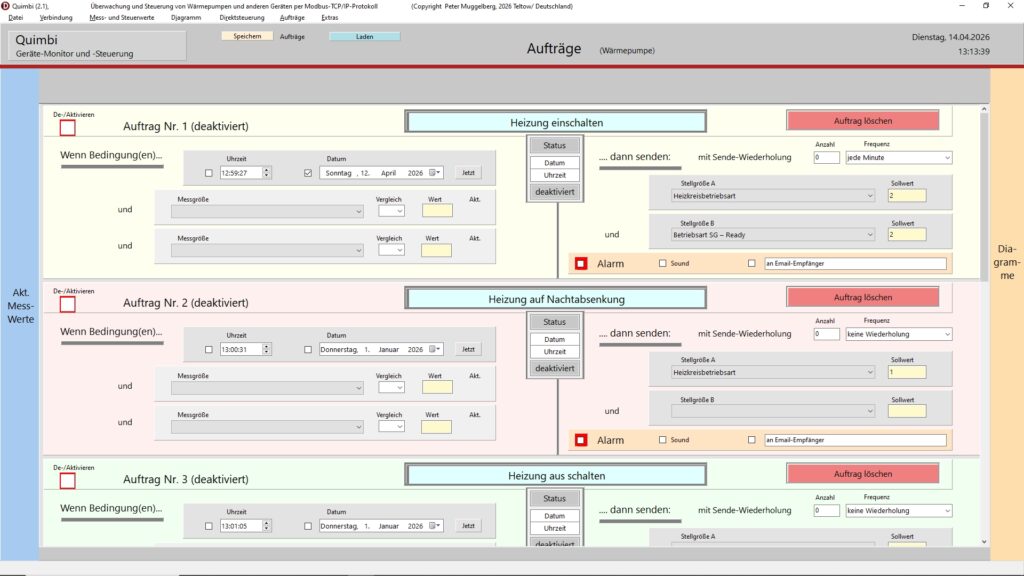Click the red Alarm indicator for Auftrag 2
1024x576 pixels.
click(x=581, y=440)
